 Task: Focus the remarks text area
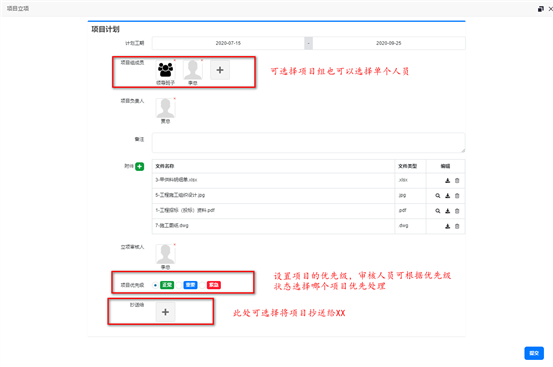(x=309, y=143)
